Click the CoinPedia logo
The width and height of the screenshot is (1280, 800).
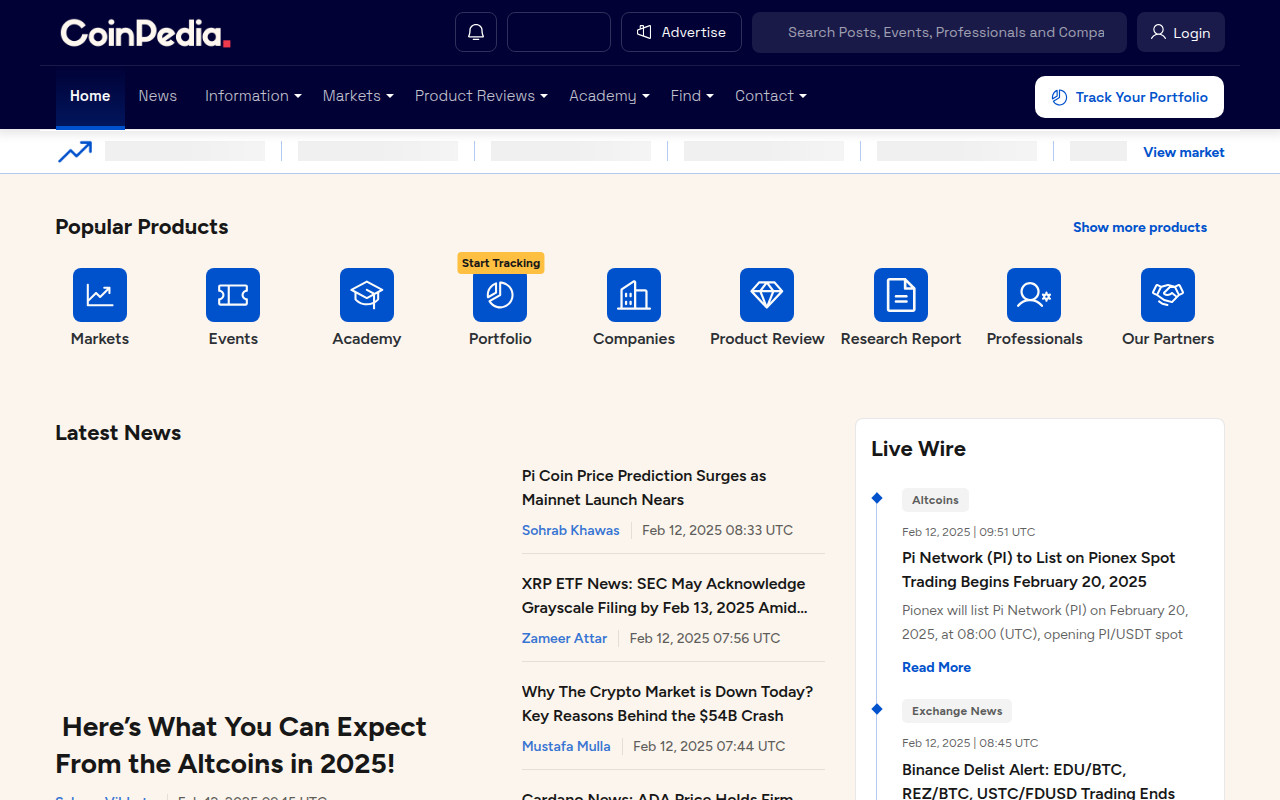[x=146, y=33]
